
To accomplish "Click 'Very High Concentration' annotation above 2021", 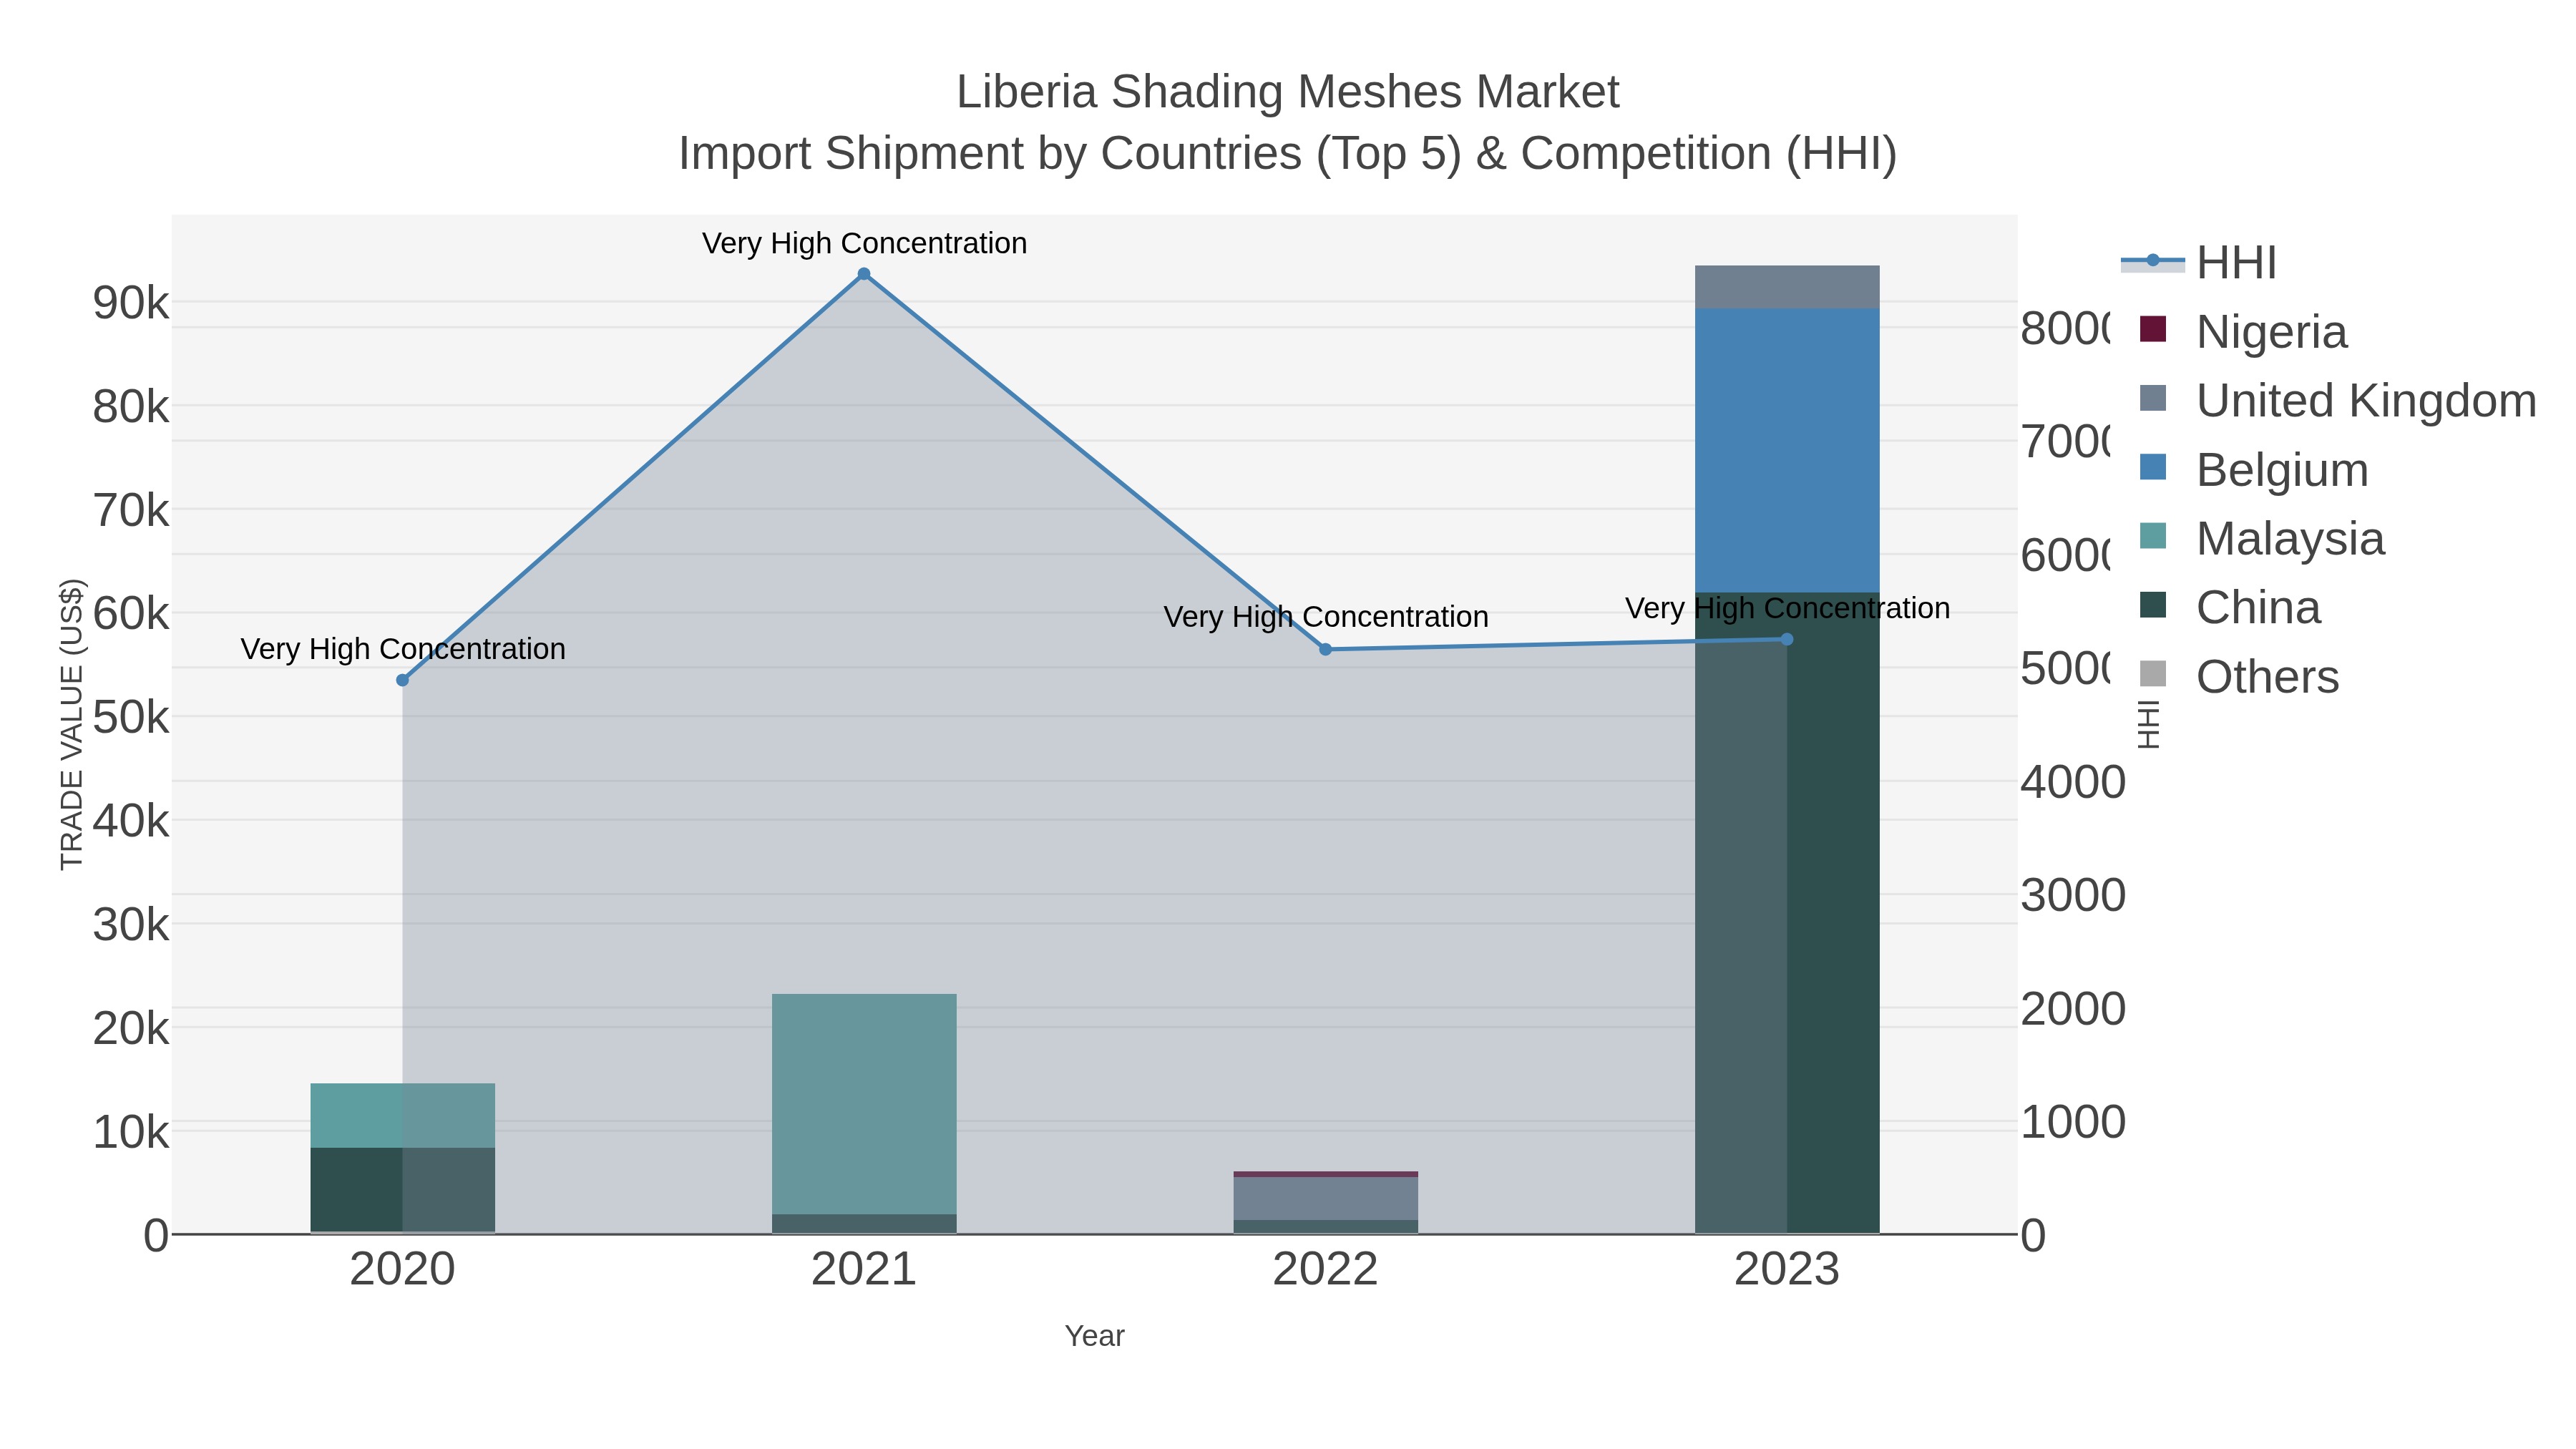I will [864, 243].
